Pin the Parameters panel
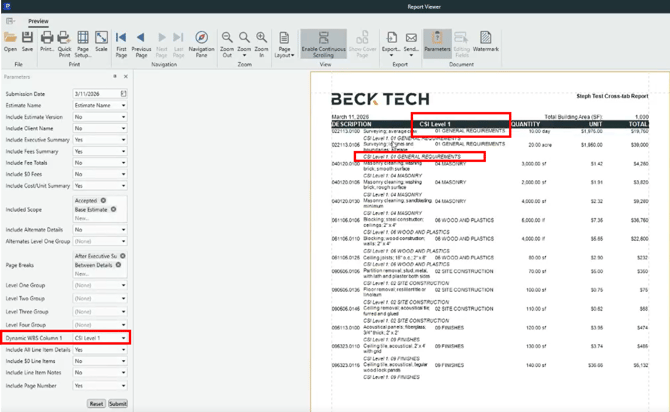The height and width of the screenshot is (412, 670). (115, 77)
